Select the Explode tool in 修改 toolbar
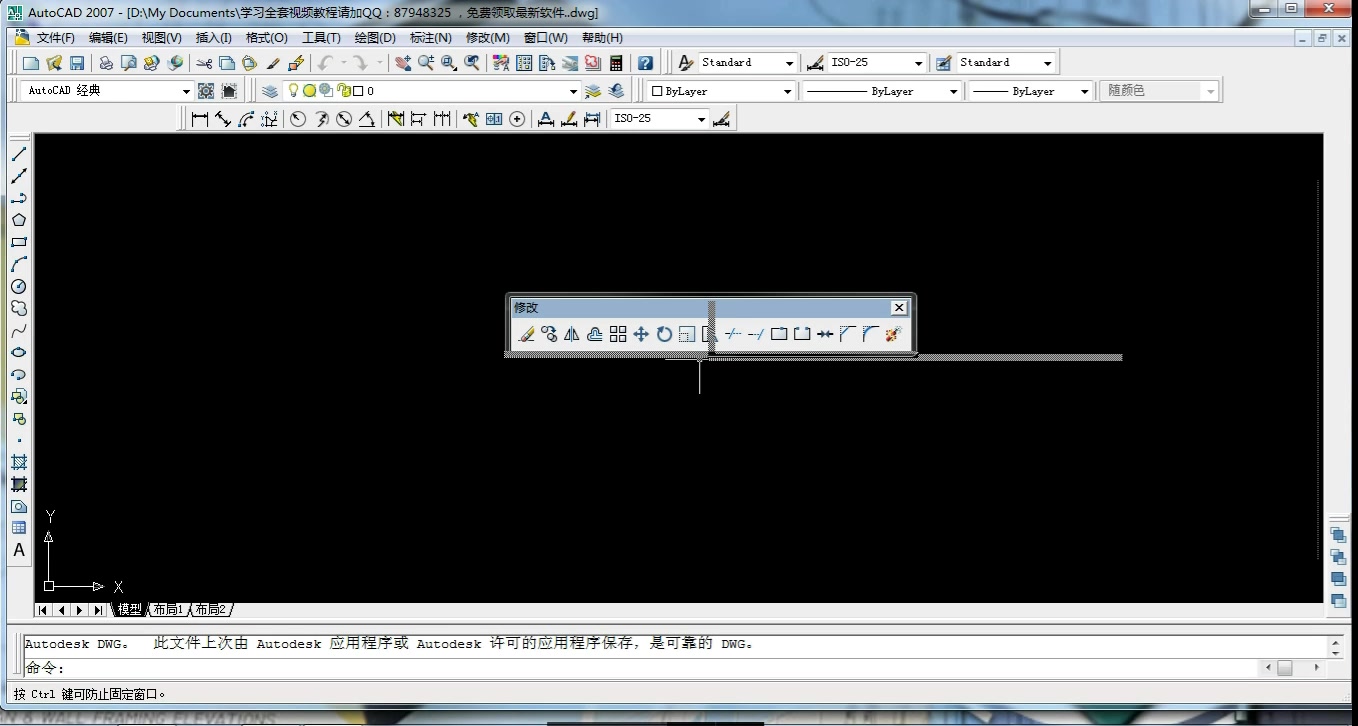The height and width of the screenshot is (726, 1358). pyautogui.click(x=893, y=335)
